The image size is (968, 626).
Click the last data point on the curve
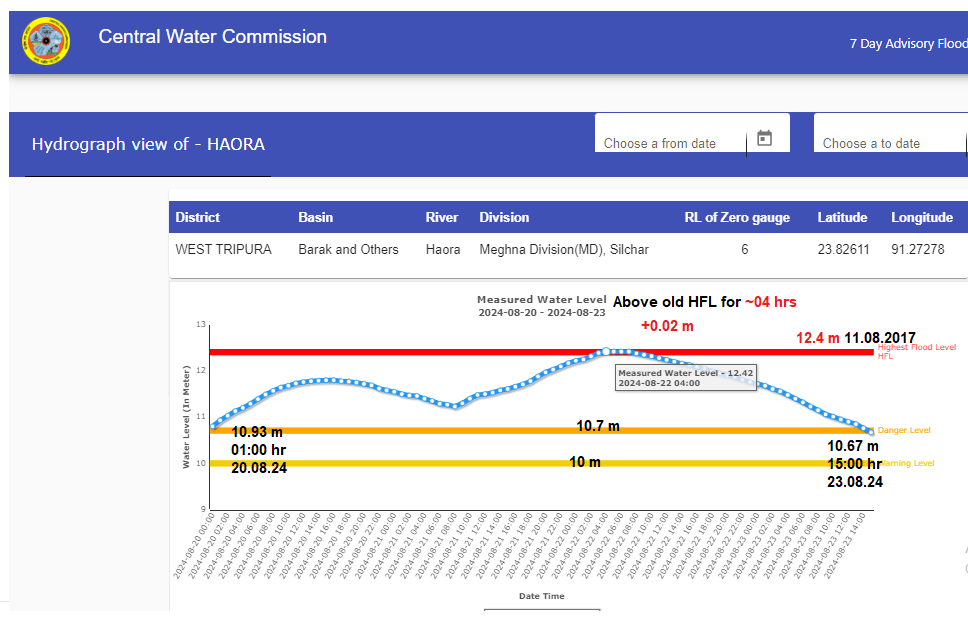coord(871,431)
